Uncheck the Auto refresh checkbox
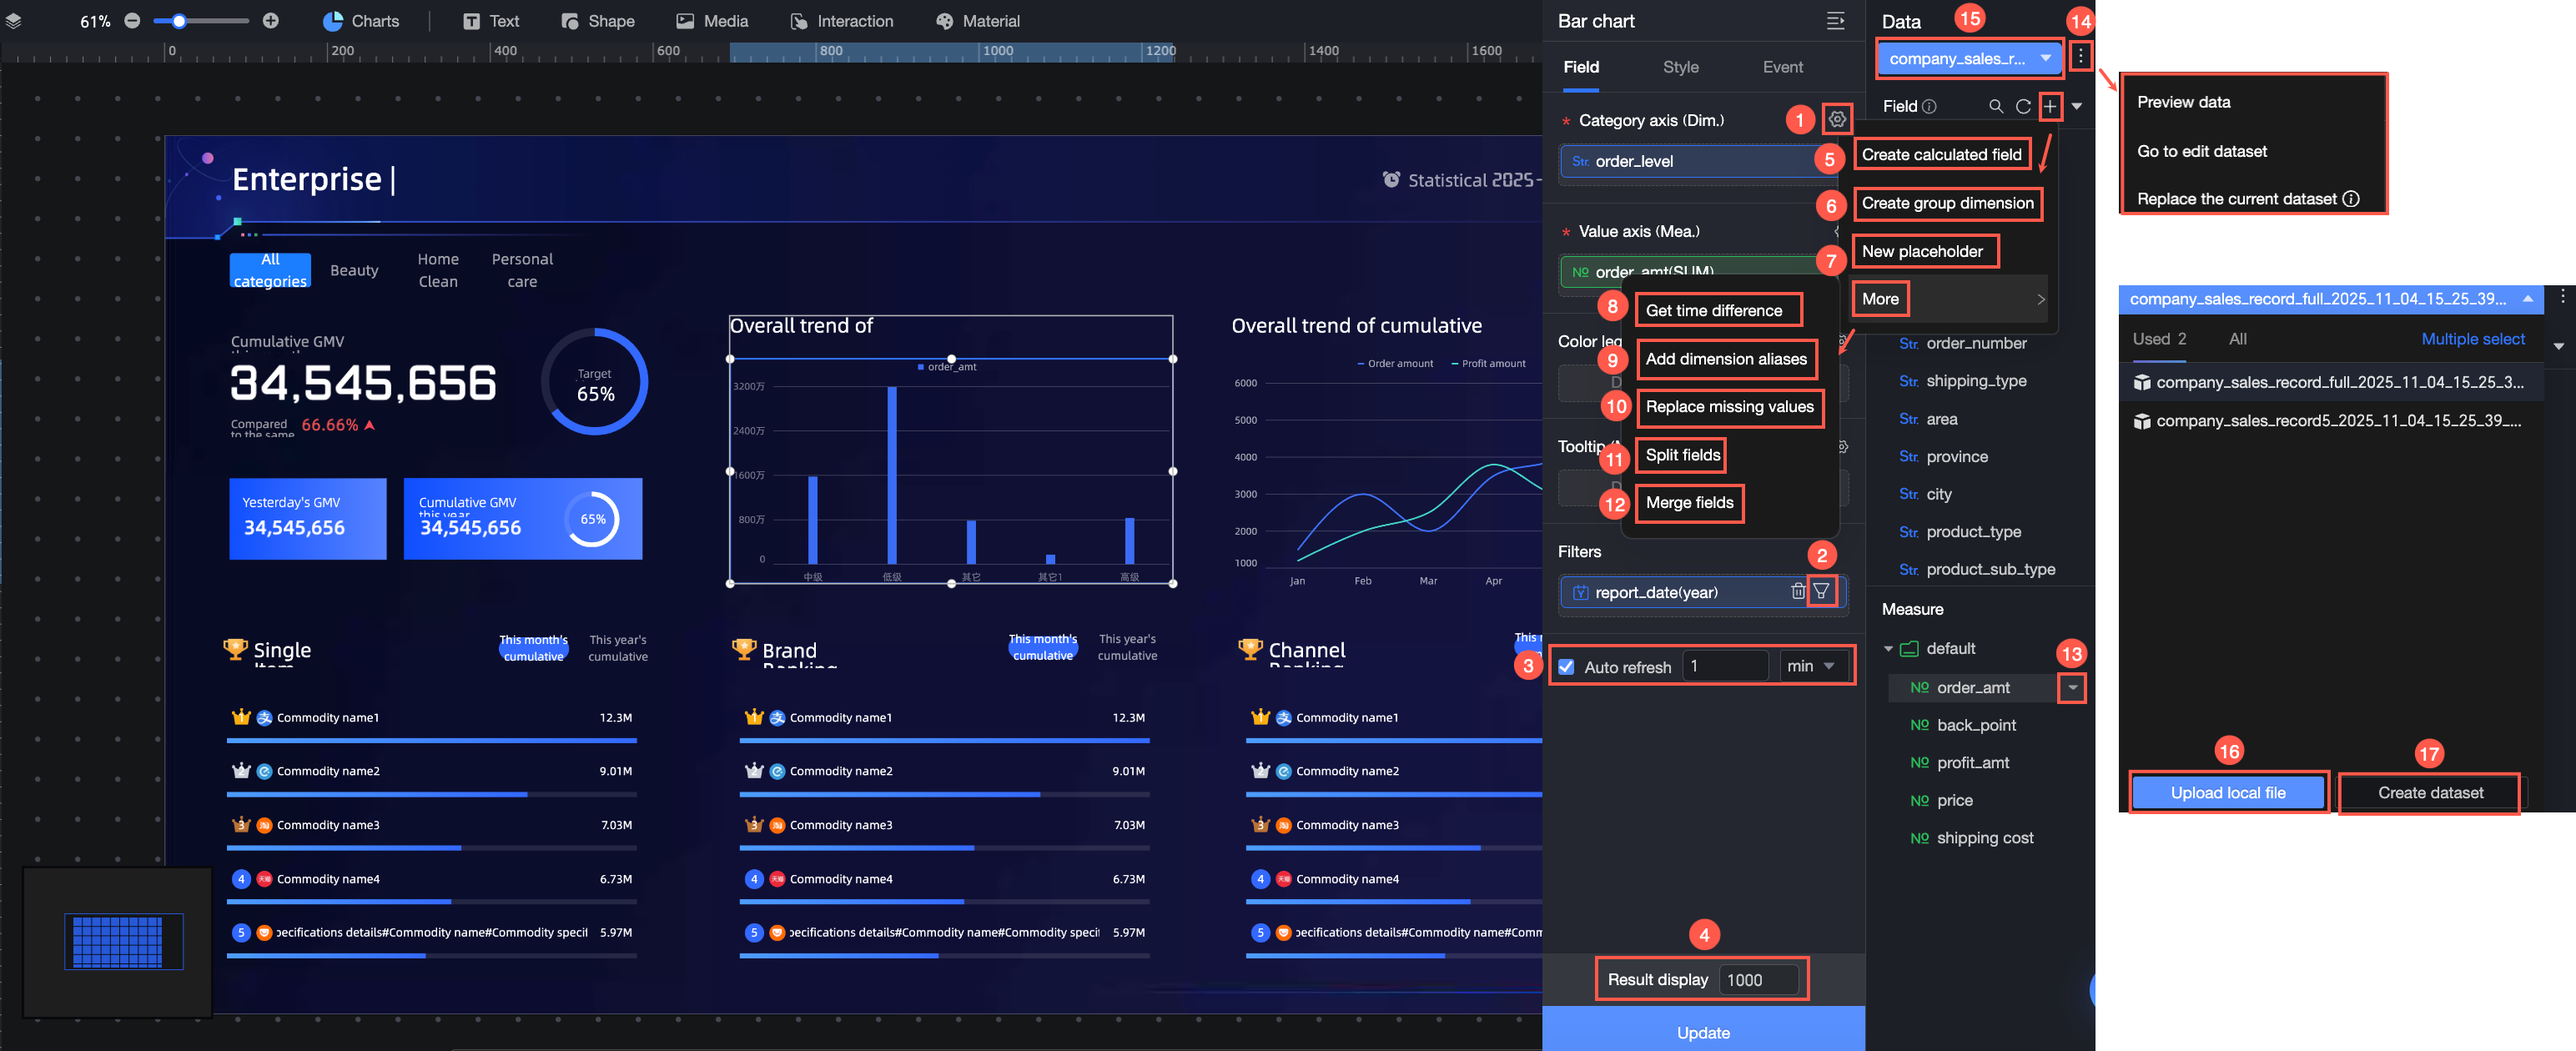2576x1051 pixels. tap(1566, 666)
